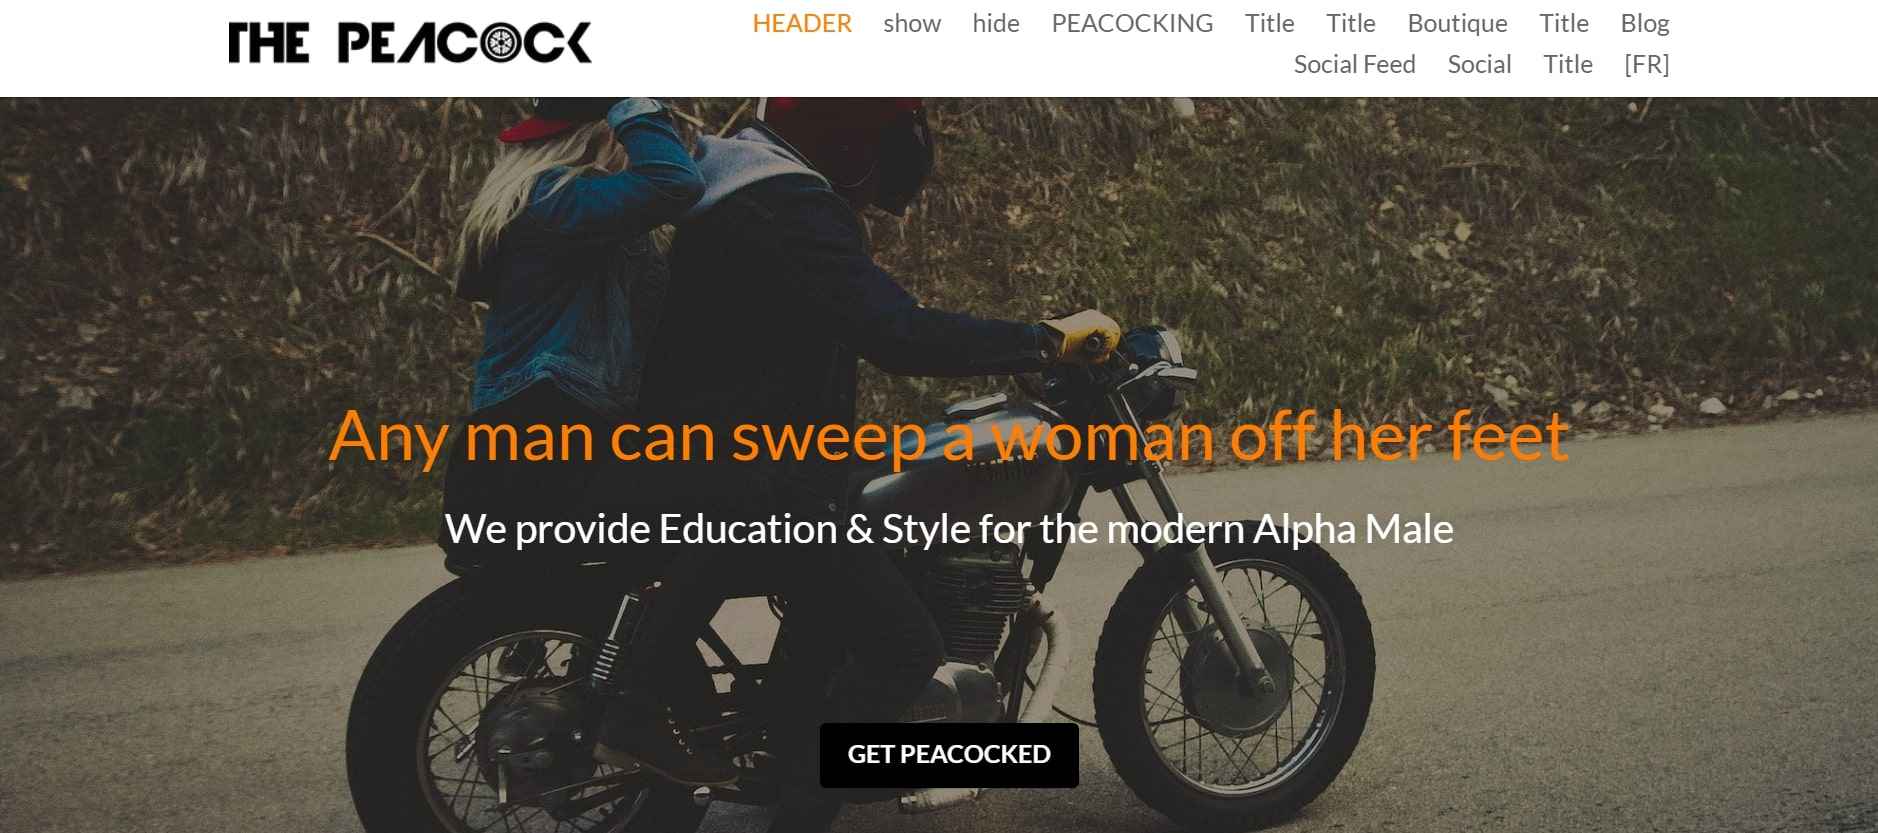
Task: Open Title link just before Boutique
Action: 1351,23
